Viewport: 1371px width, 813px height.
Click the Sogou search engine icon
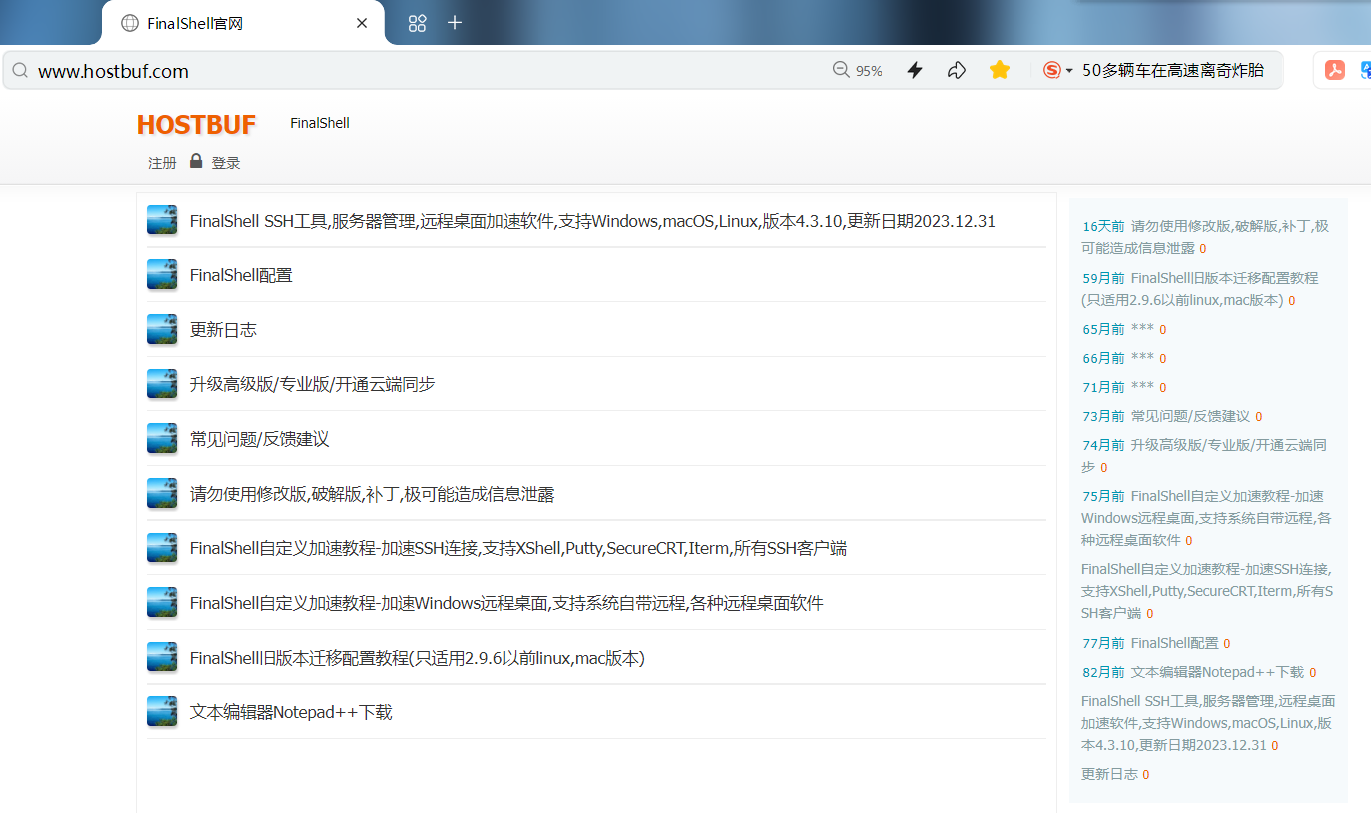point(1051,70)
